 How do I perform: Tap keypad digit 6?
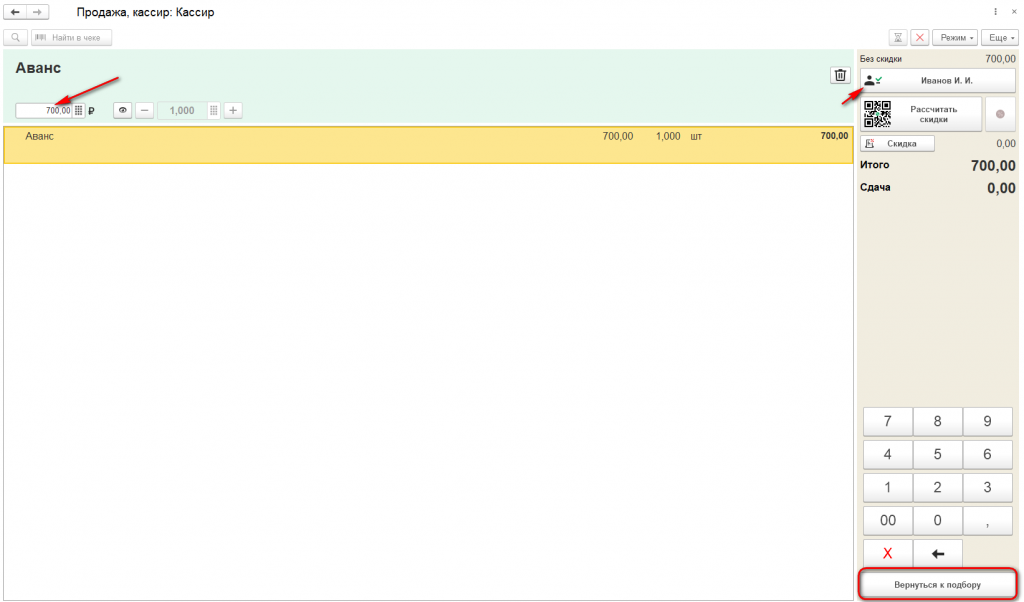click(x=987, y=454)
